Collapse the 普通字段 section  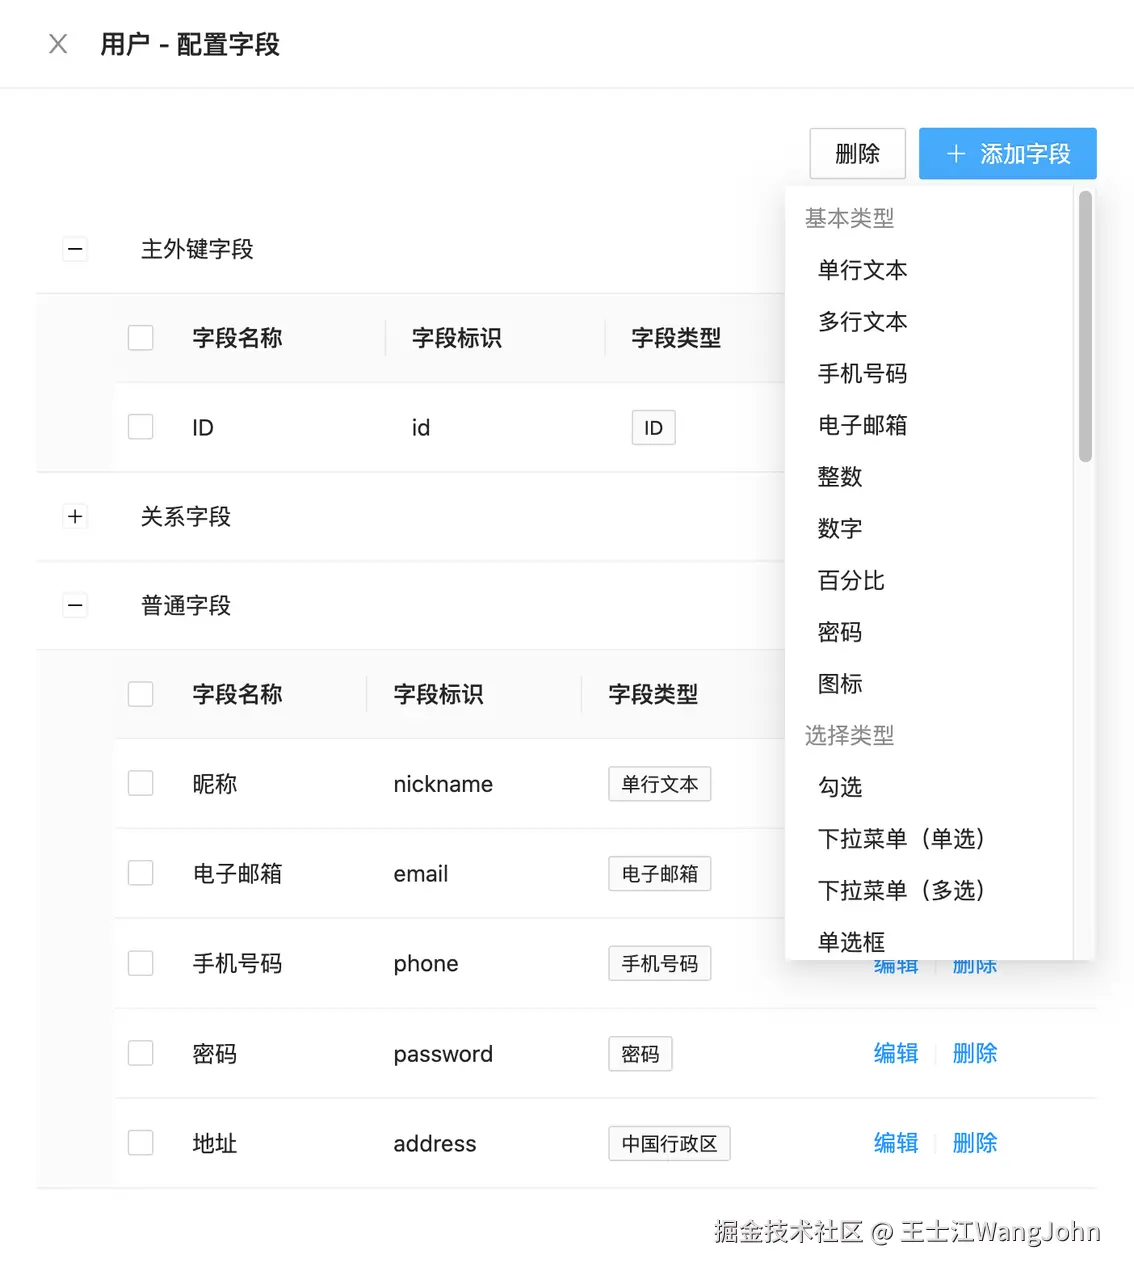click(x=75, y=605)
